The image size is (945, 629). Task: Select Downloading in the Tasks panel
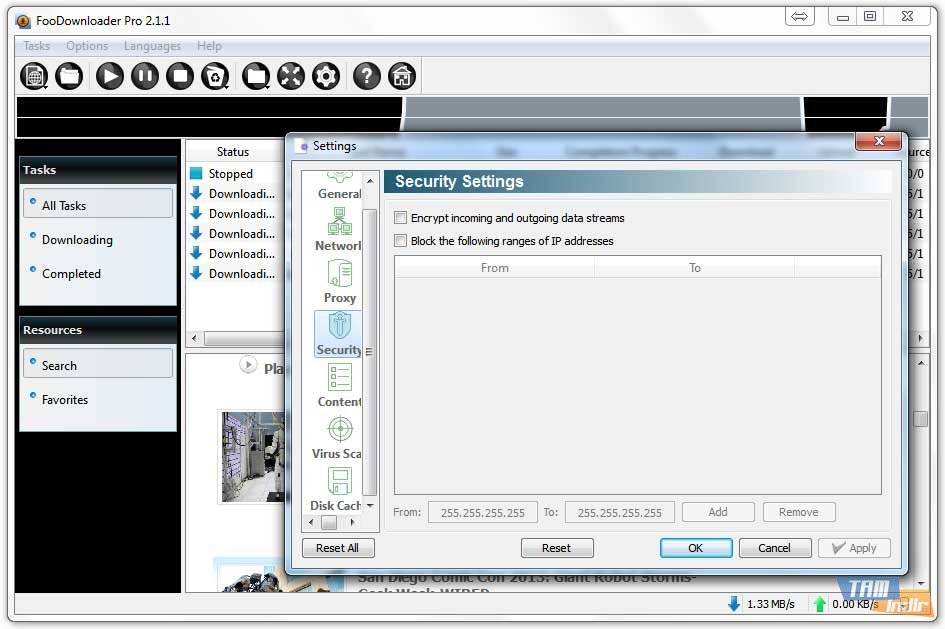pyautogui.click(x=77, y=240)
